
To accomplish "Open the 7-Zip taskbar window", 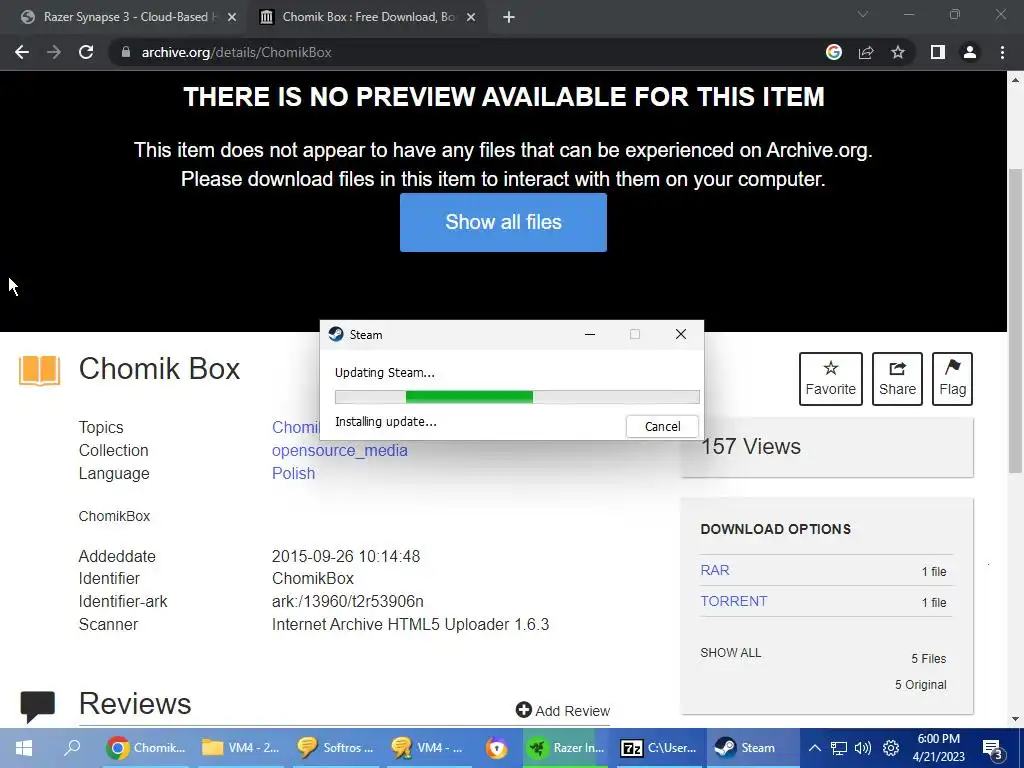I will (x=659, y=748).
